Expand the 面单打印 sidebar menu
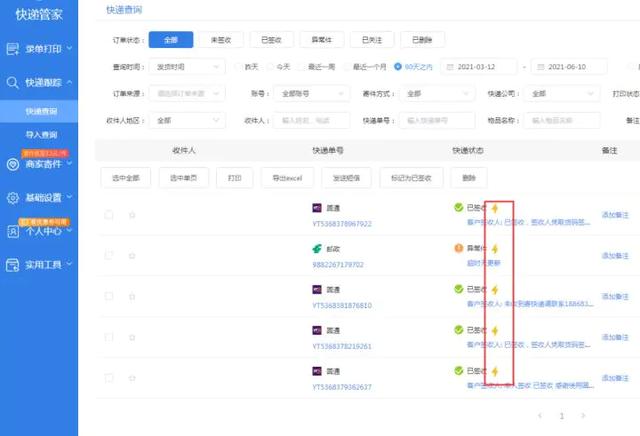This screenshot has height=436, width=640. click(x=69, y=48)
